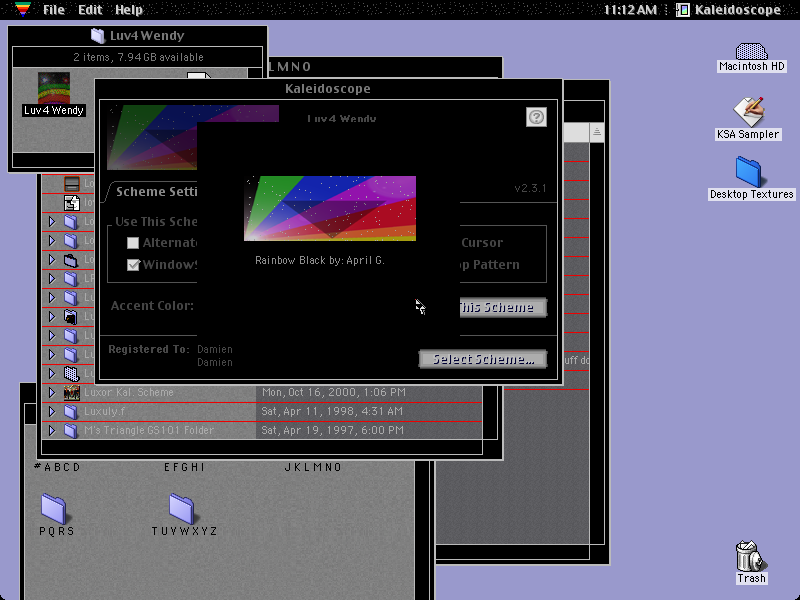Select the orange drawer icon in the list window

click(x=72, y=184)
